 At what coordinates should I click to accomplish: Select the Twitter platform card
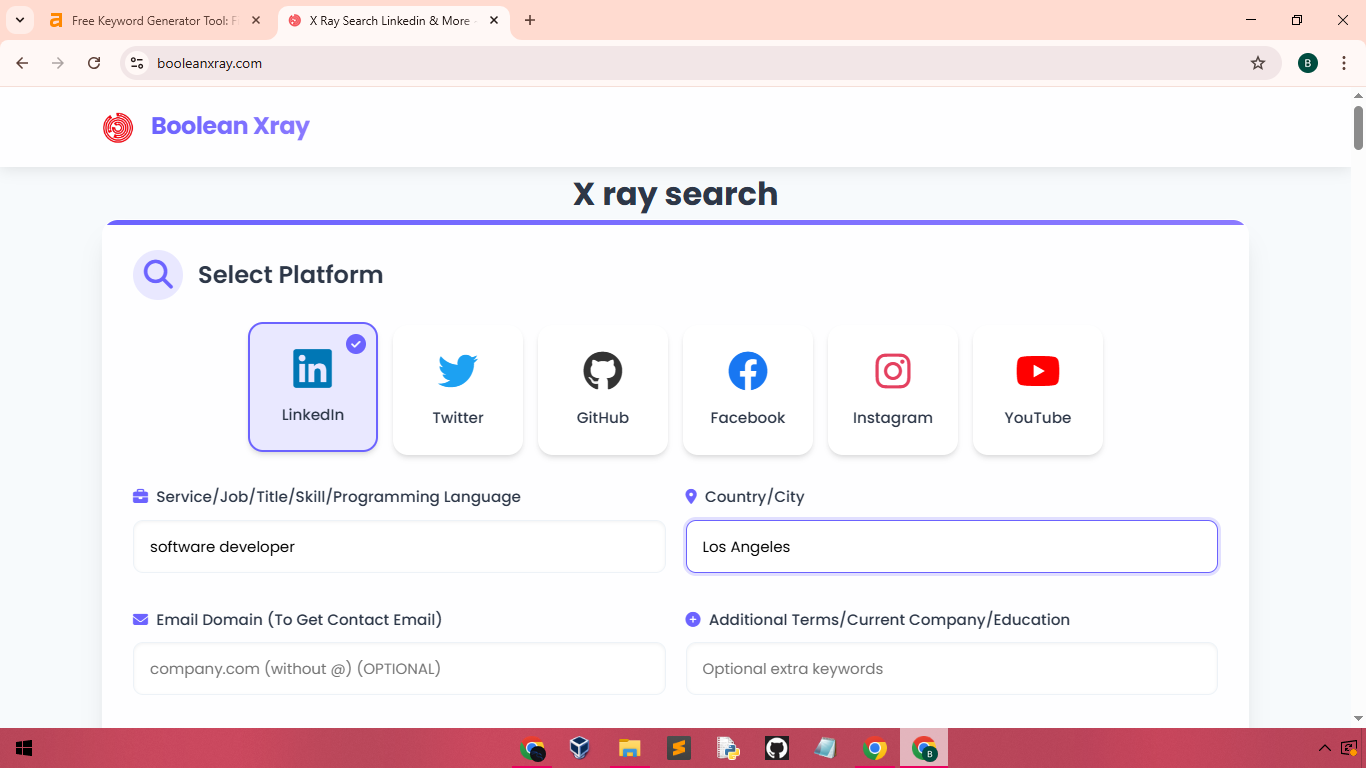[x=458, y=388]
